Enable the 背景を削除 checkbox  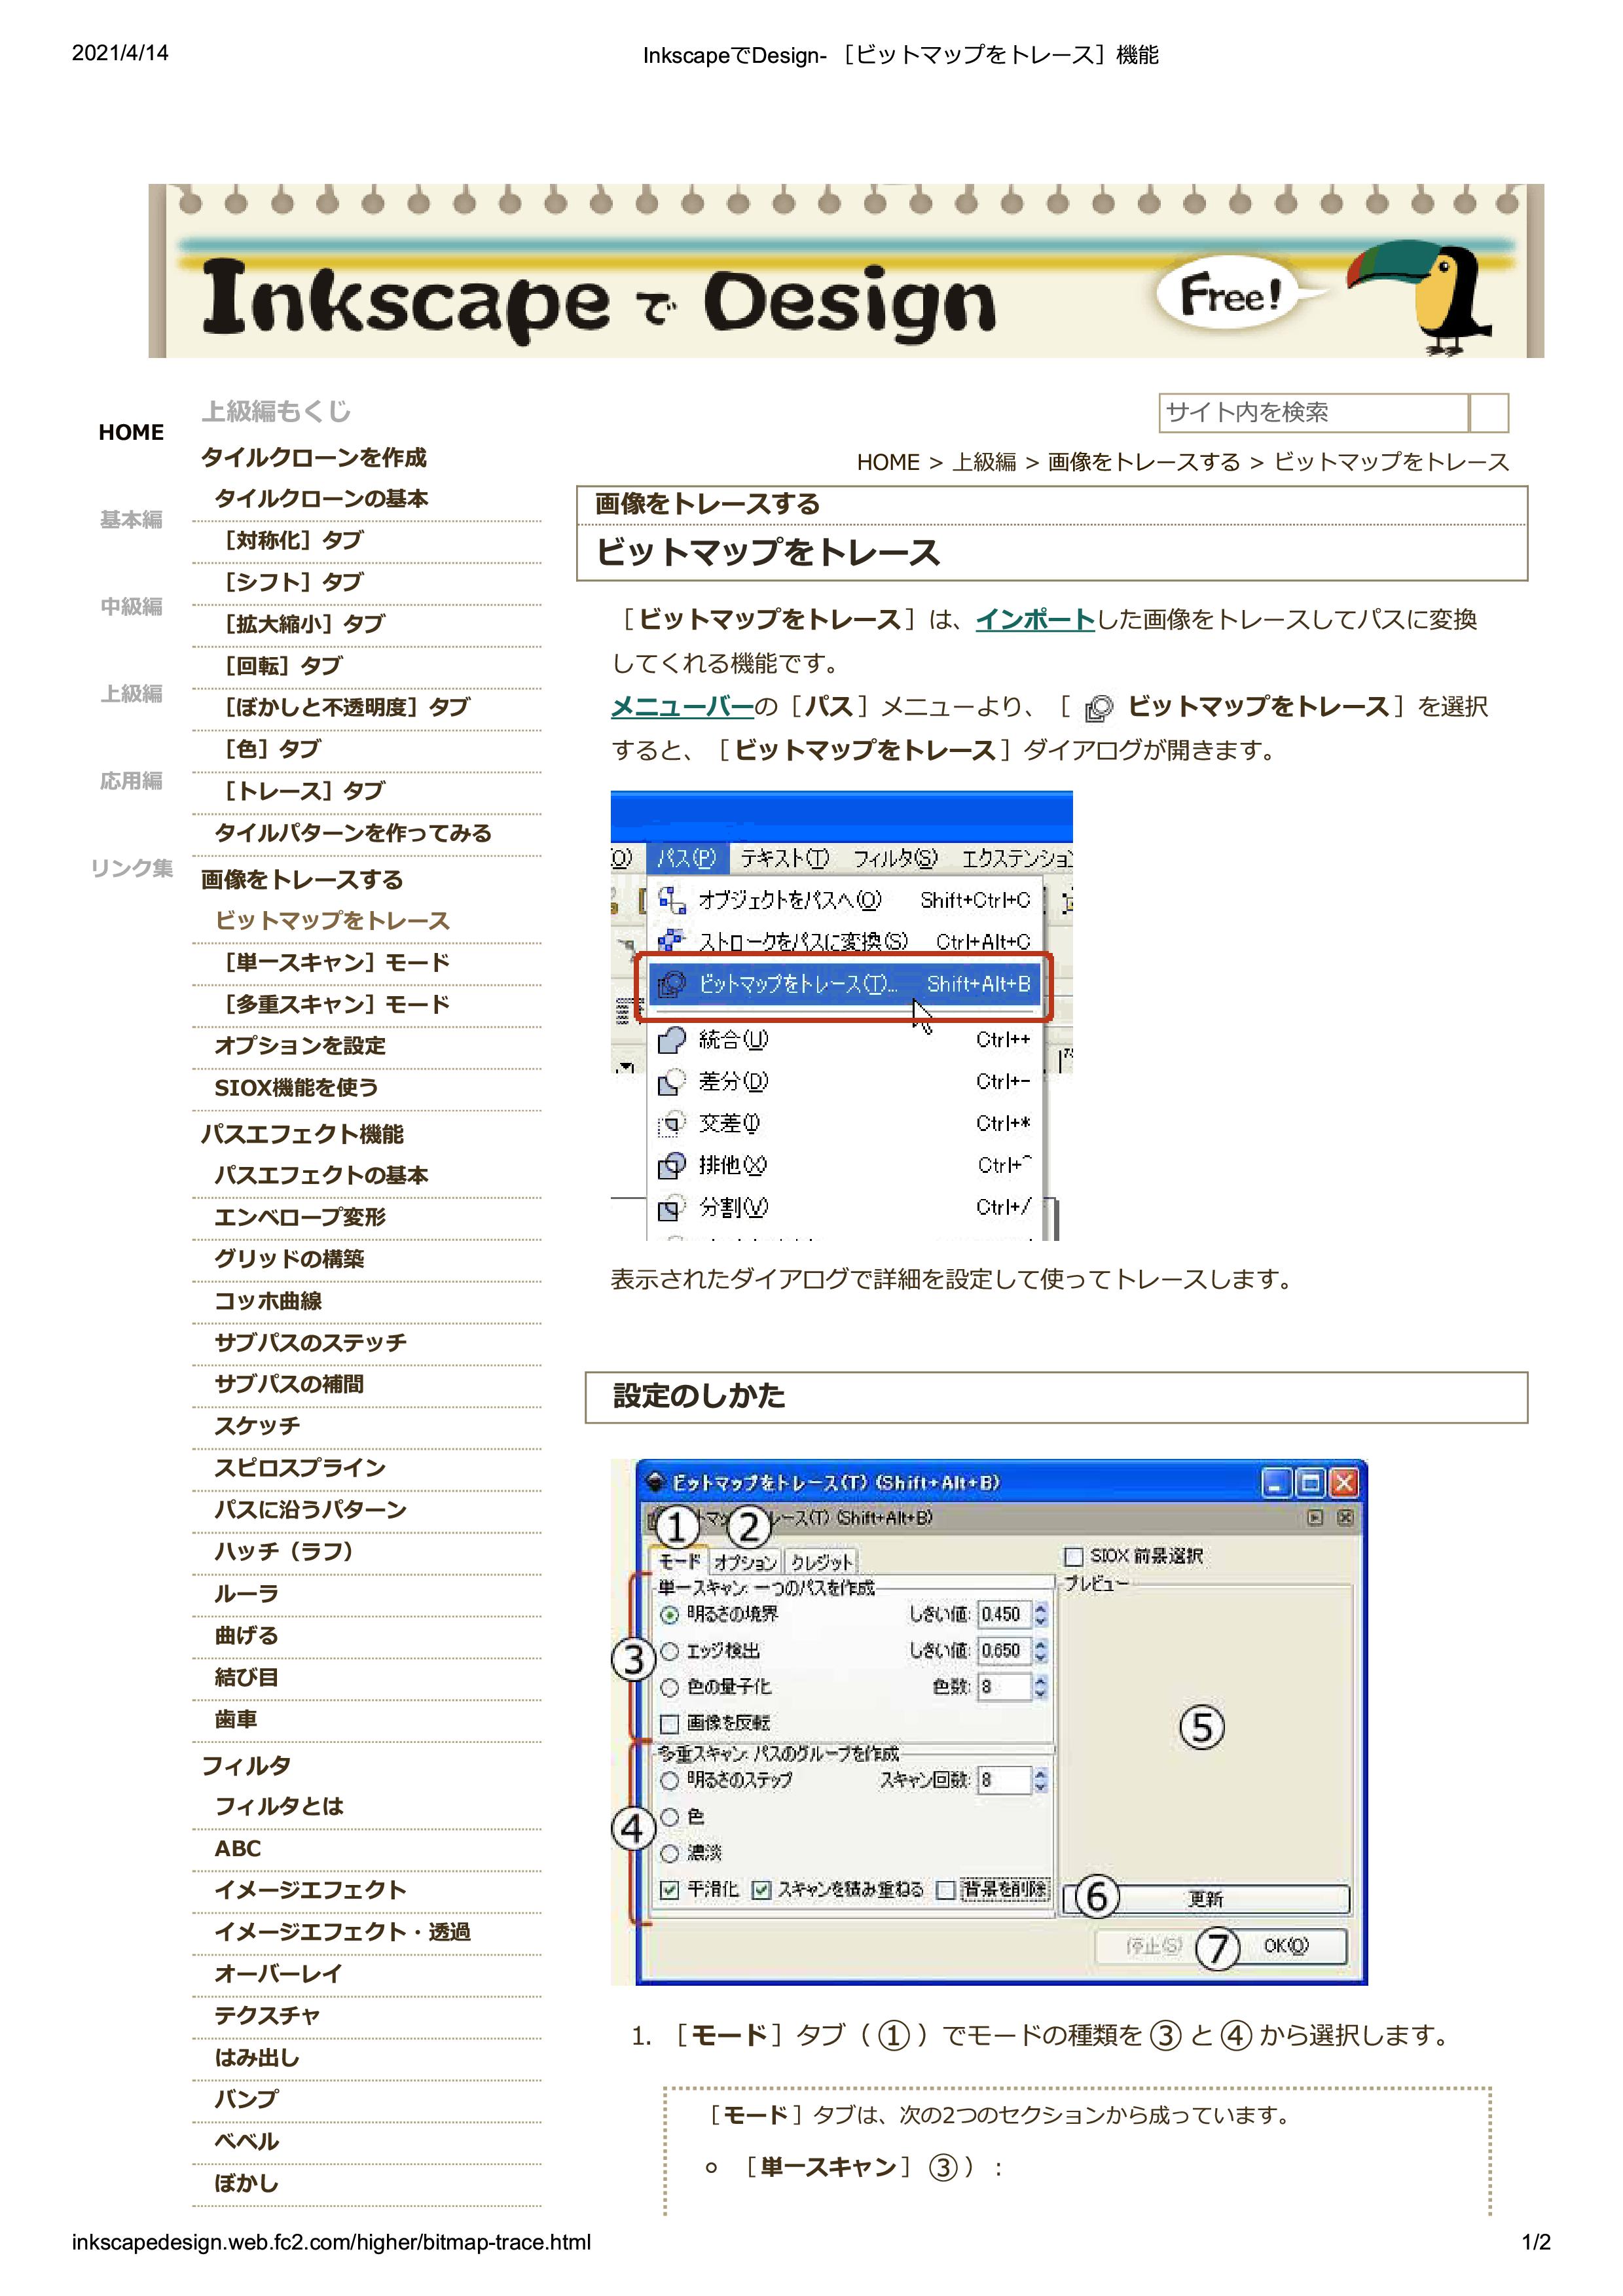click(x=945, y=1890)
